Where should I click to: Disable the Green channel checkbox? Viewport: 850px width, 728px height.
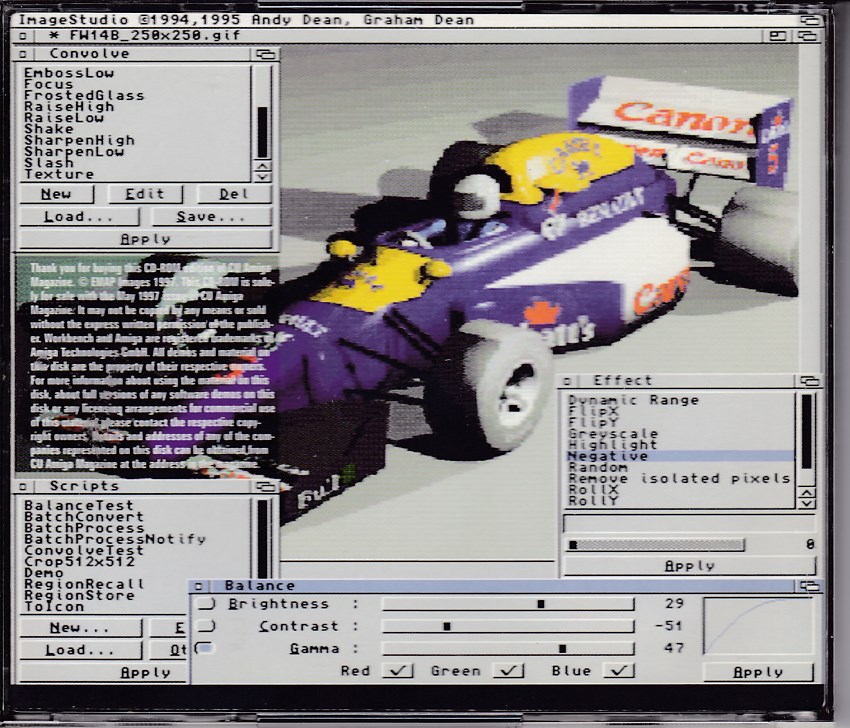tap(509, 671)
